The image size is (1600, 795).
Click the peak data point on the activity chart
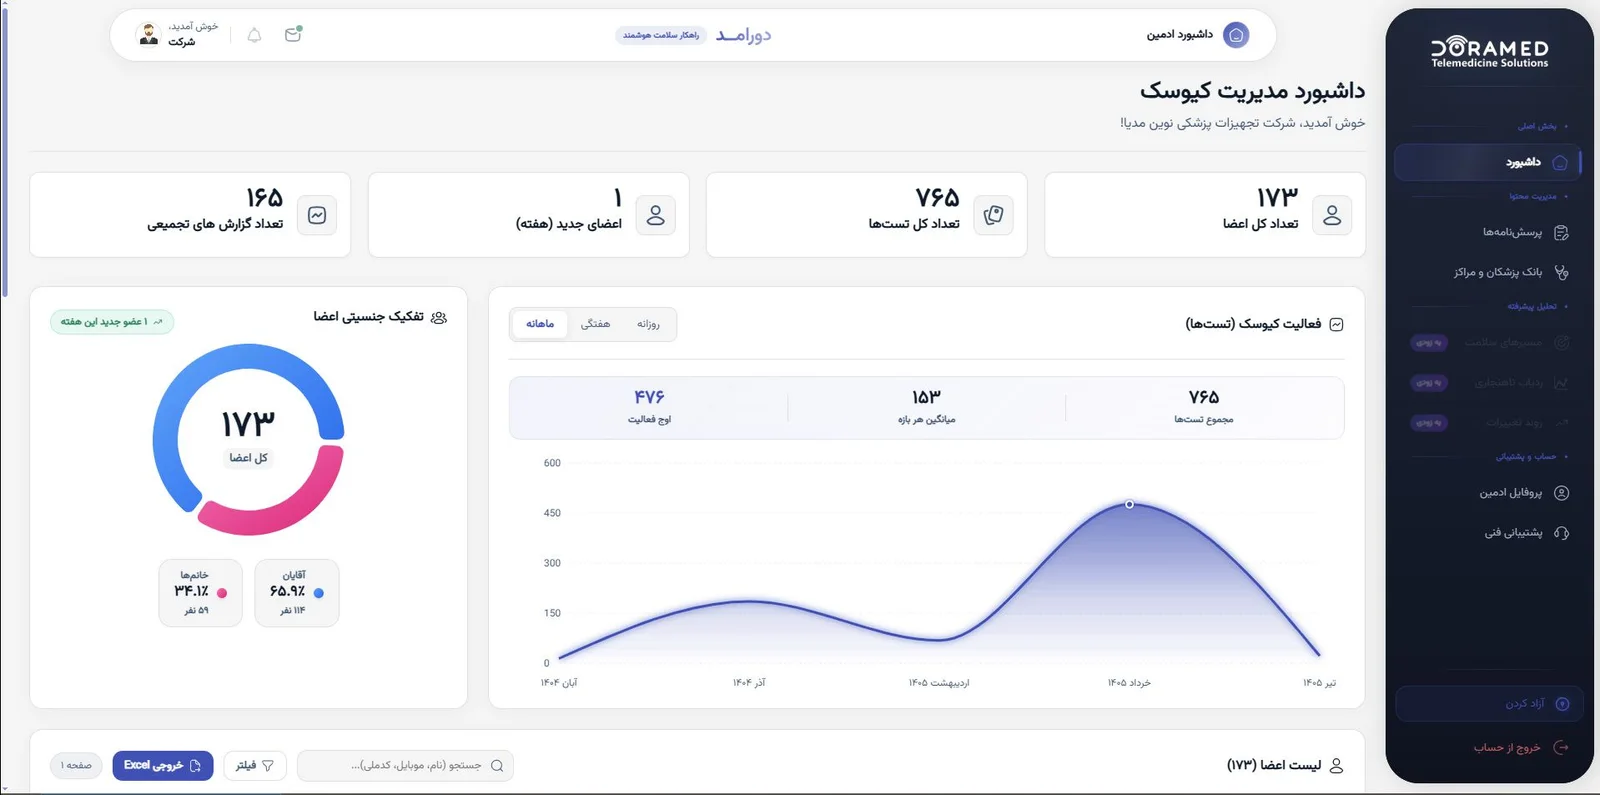(1129, 504)
